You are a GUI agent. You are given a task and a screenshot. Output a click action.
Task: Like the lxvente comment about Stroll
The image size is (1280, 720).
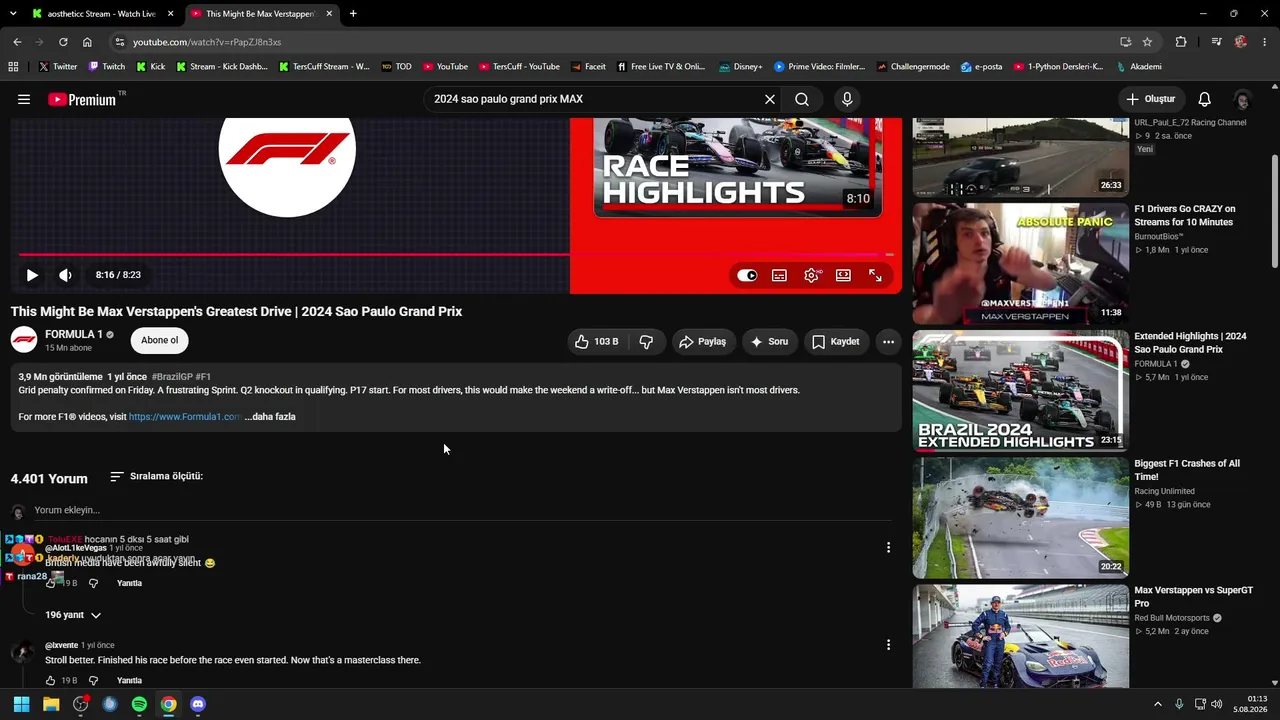51,681
